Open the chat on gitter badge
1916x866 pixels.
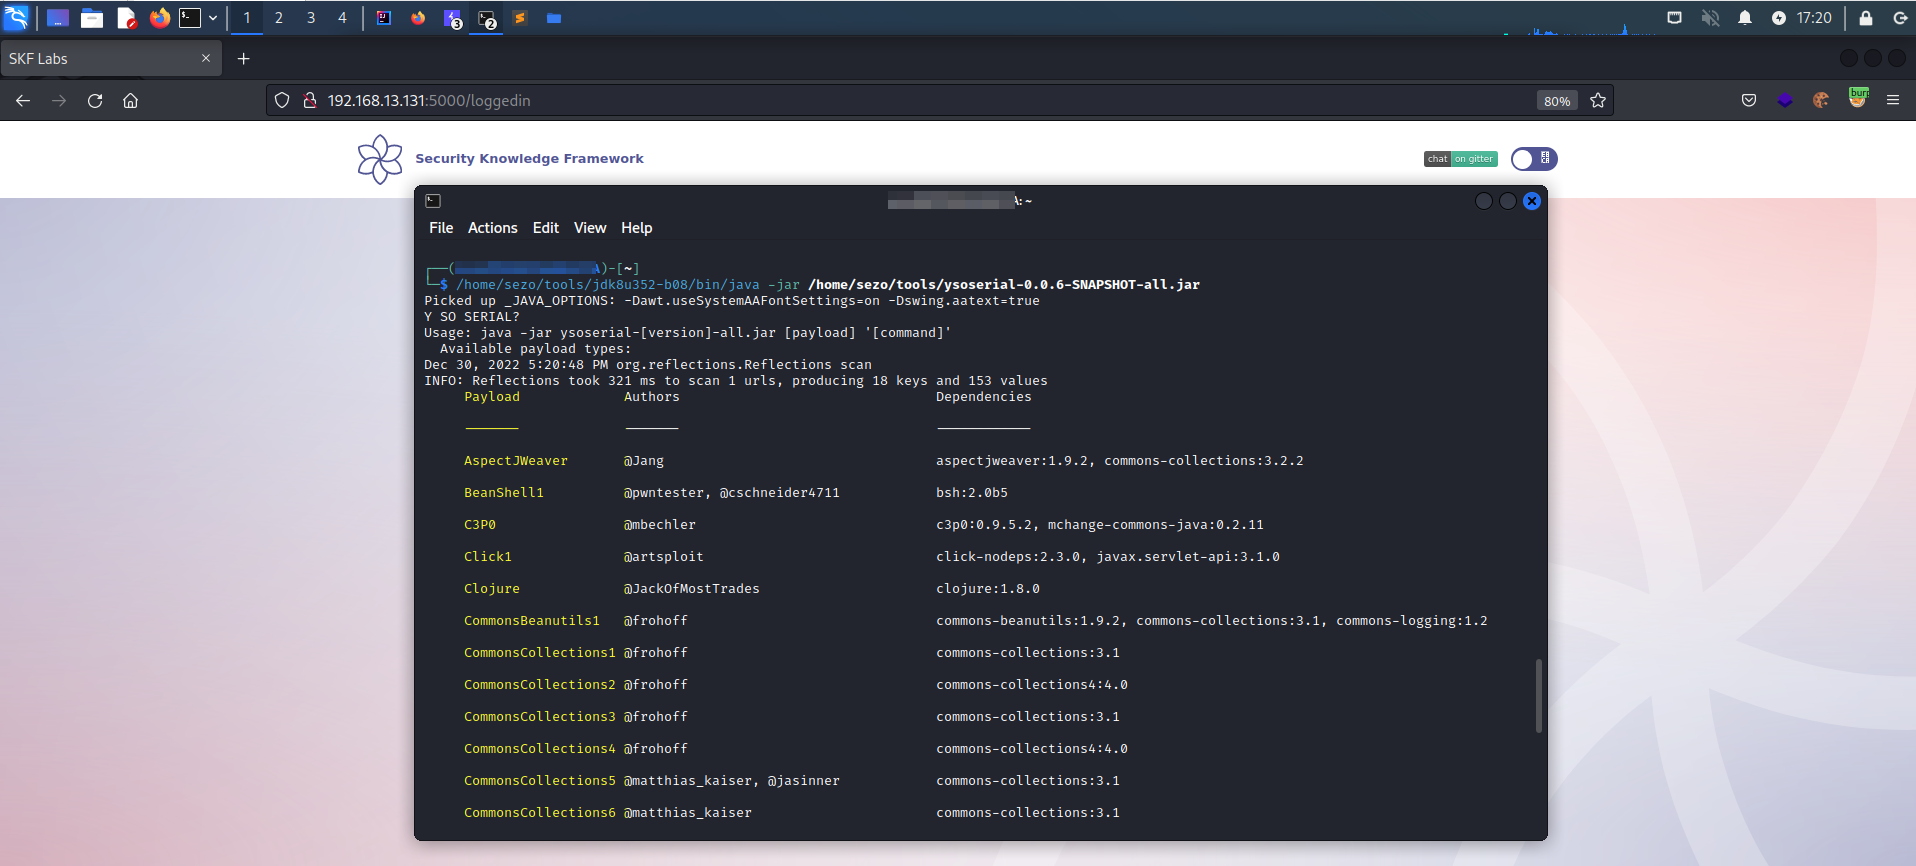tap(1461, 159)
